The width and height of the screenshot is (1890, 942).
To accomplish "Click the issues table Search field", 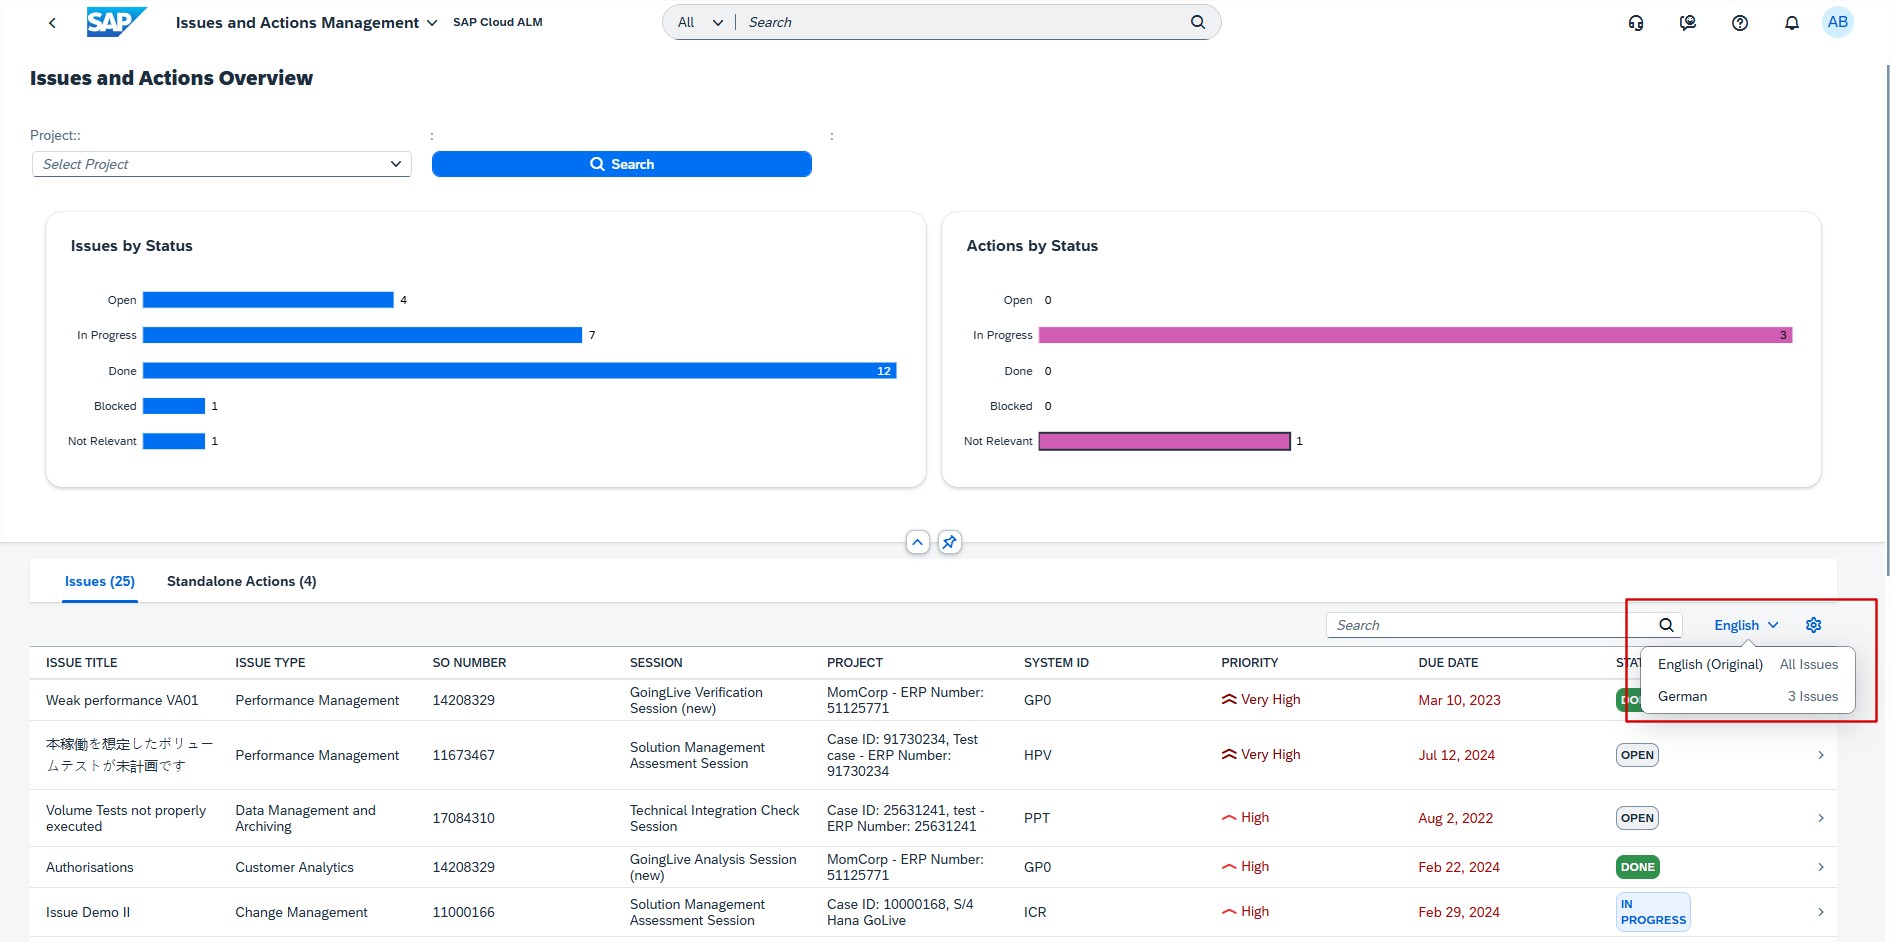I will (x=1490, y=625).
